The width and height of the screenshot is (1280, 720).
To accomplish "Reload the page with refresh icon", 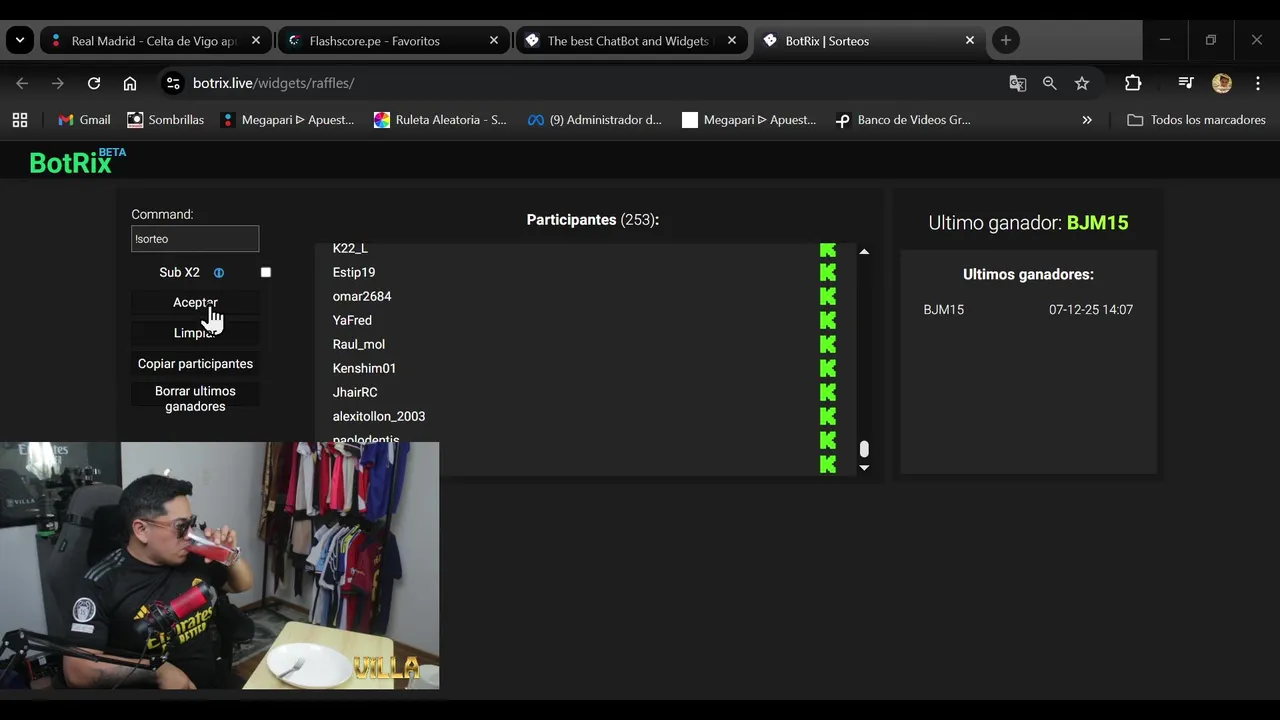I will (94, 83).
